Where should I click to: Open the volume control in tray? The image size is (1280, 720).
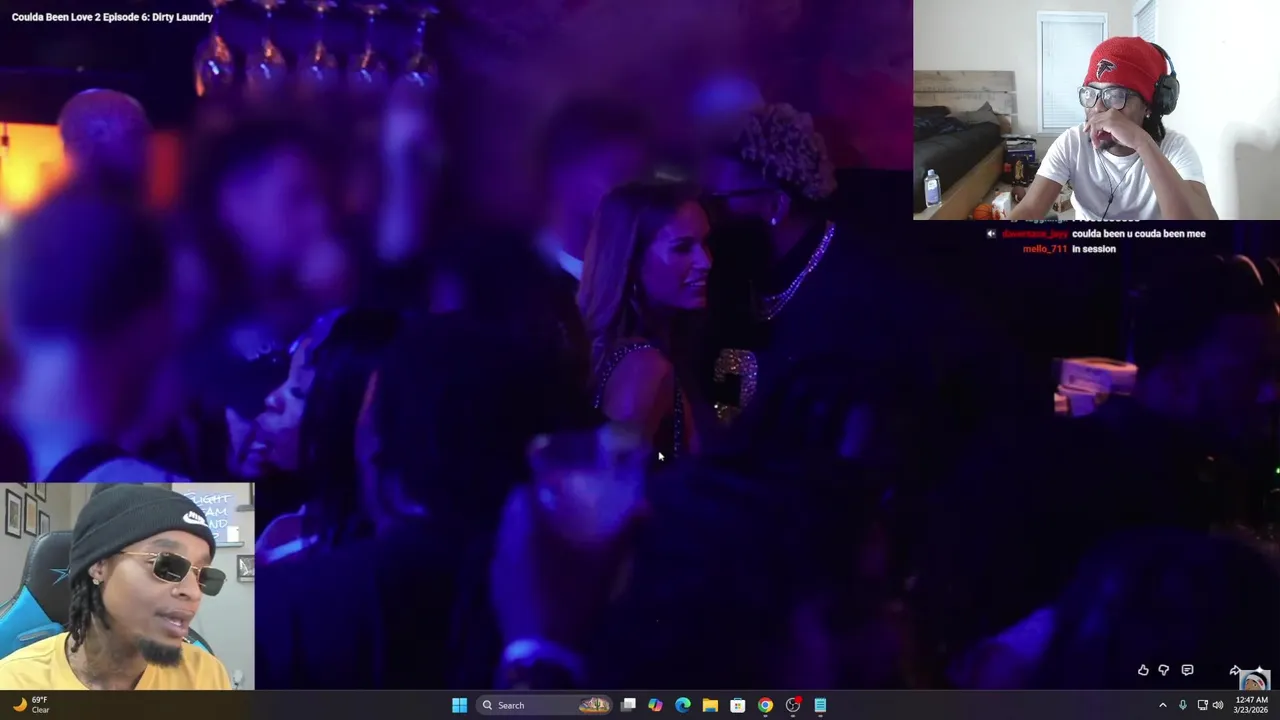coord(1218,705)
